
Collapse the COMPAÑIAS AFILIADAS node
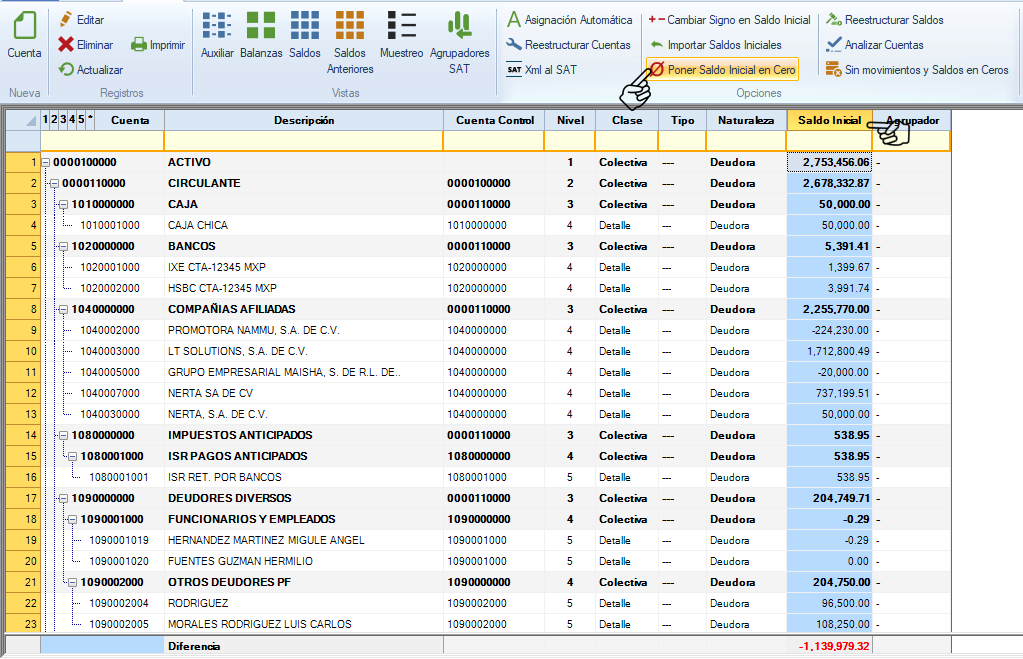click(64, 309)
